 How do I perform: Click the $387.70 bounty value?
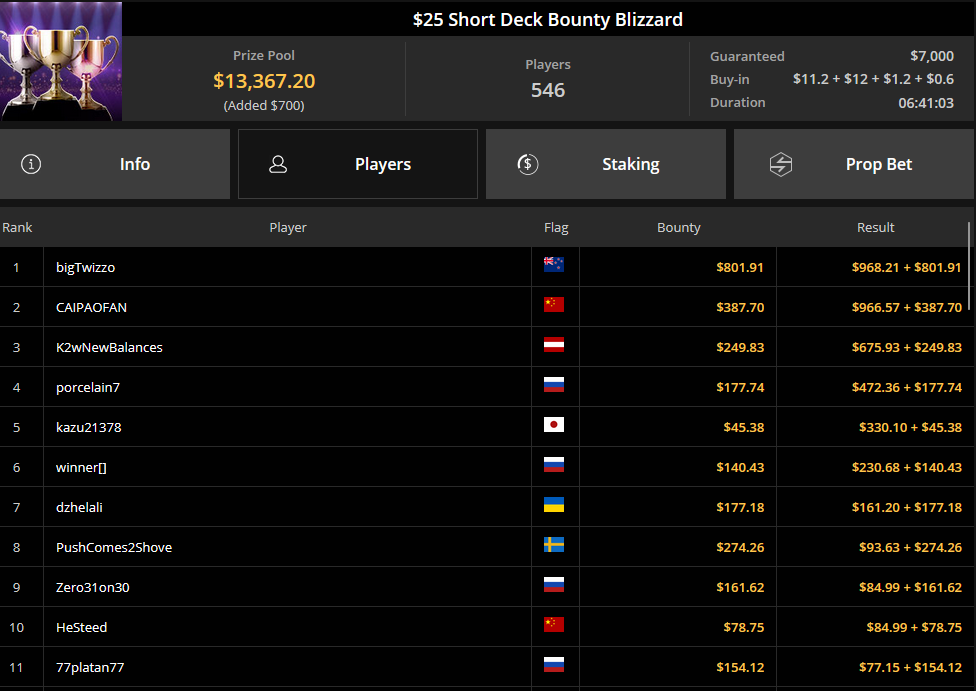click(739, 308)
